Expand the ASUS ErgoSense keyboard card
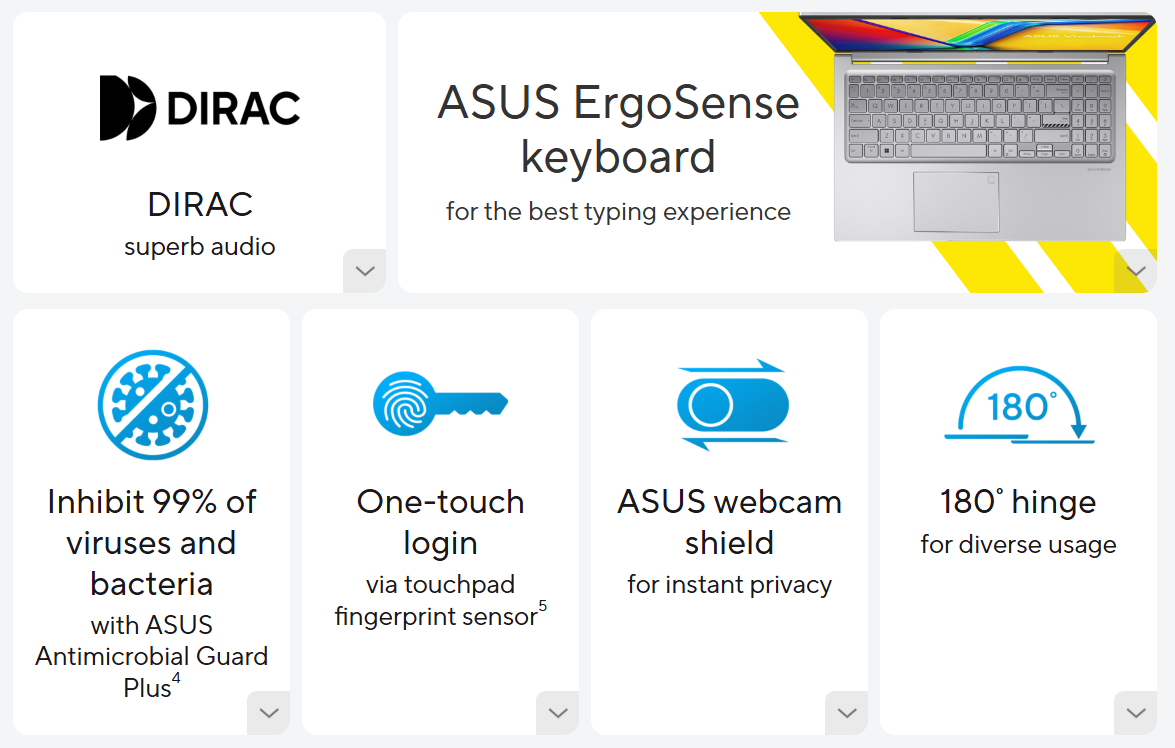Screen dimensions: 1175x748 1135,271
